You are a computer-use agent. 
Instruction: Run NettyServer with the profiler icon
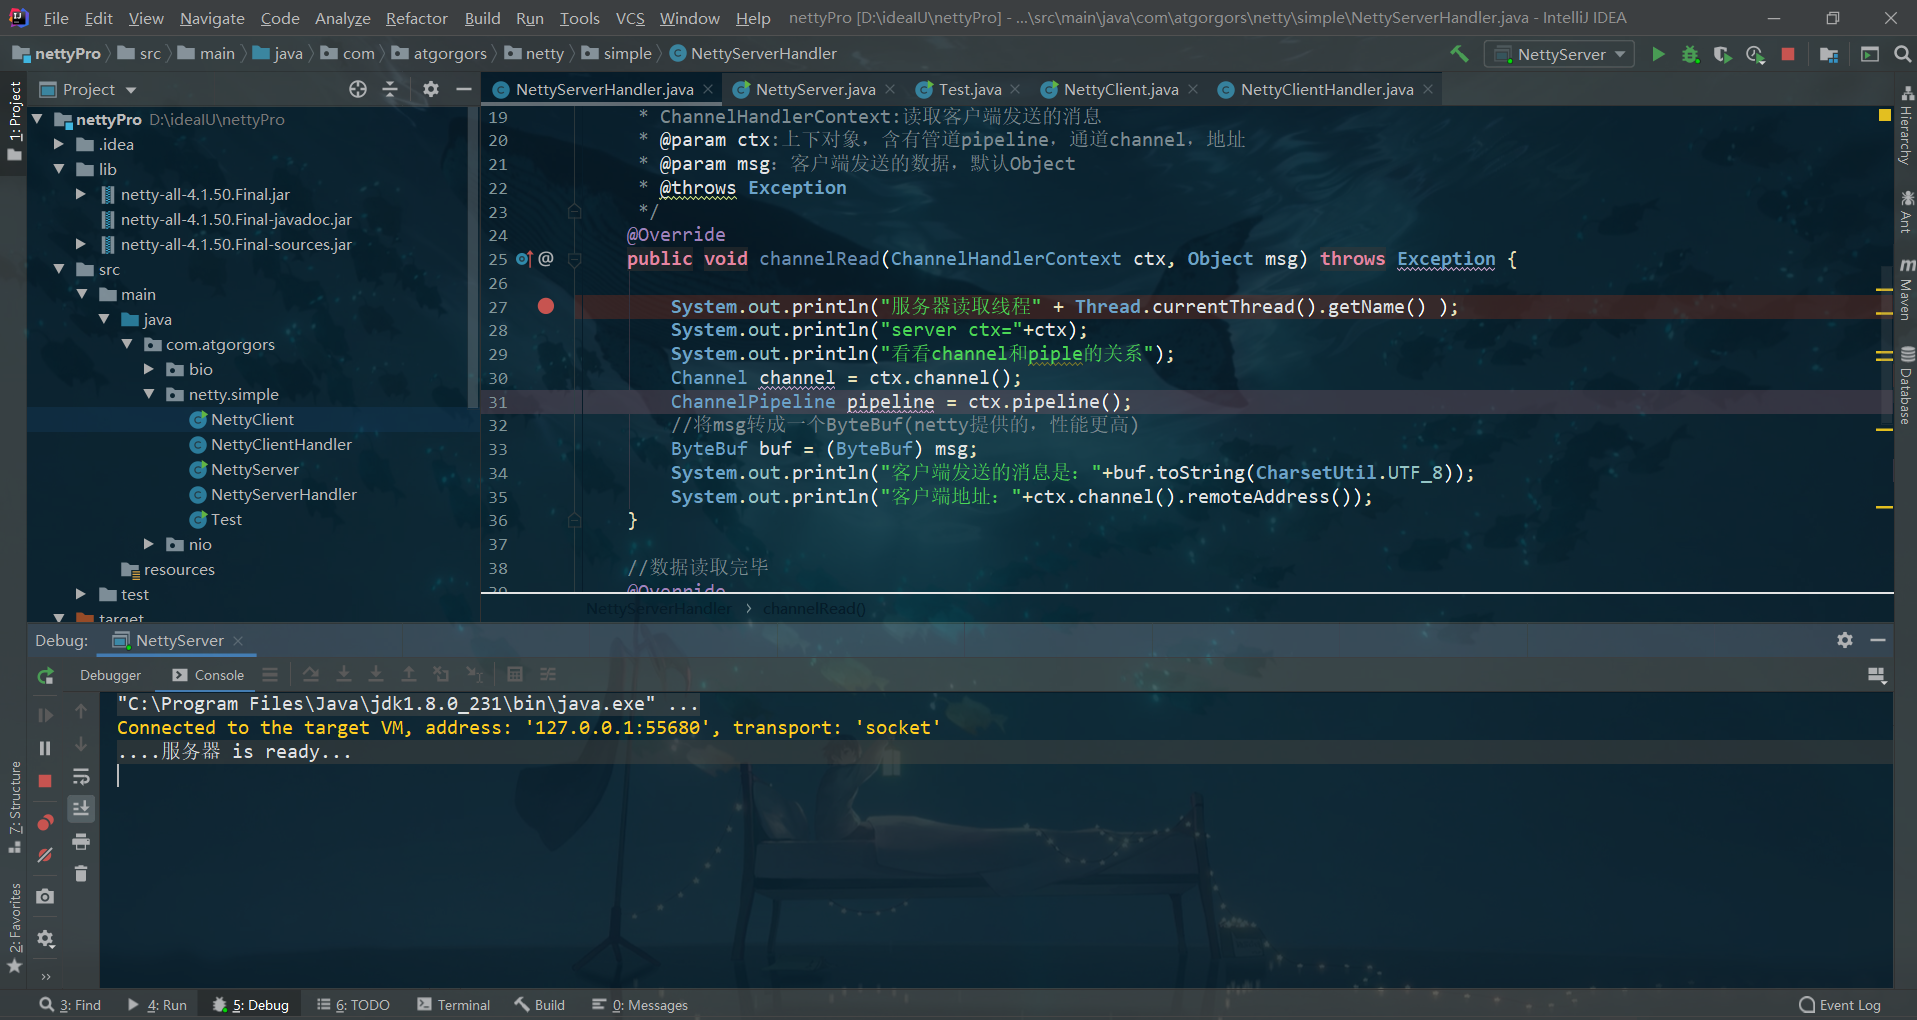point(1755,54)
